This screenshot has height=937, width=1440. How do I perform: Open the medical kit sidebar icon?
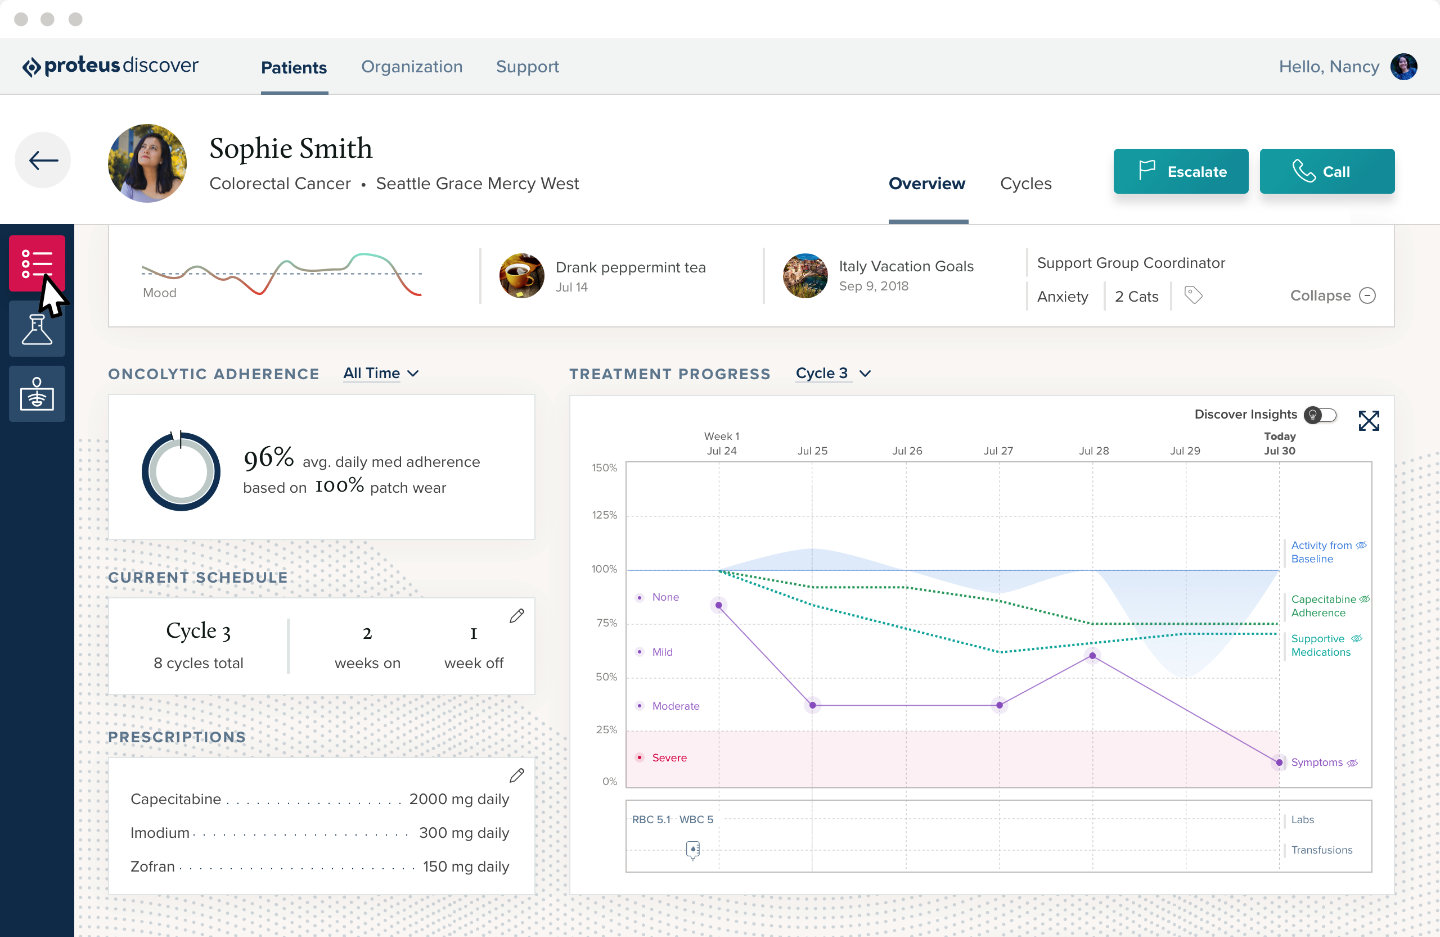point(37,394)
